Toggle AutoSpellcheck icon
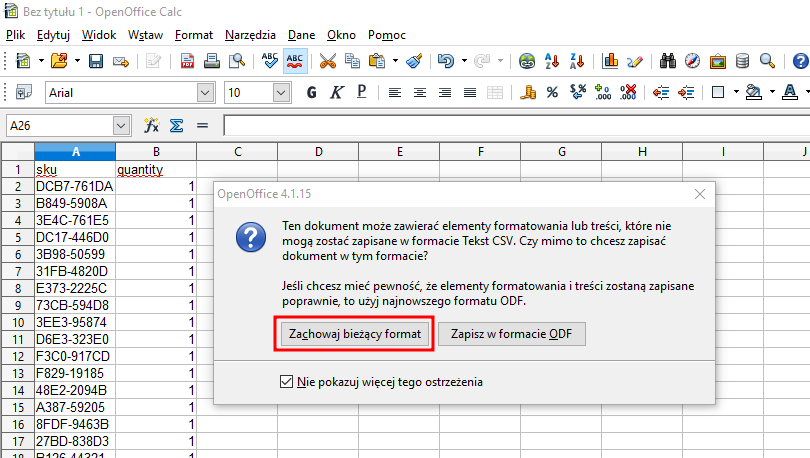 point(295,61)
